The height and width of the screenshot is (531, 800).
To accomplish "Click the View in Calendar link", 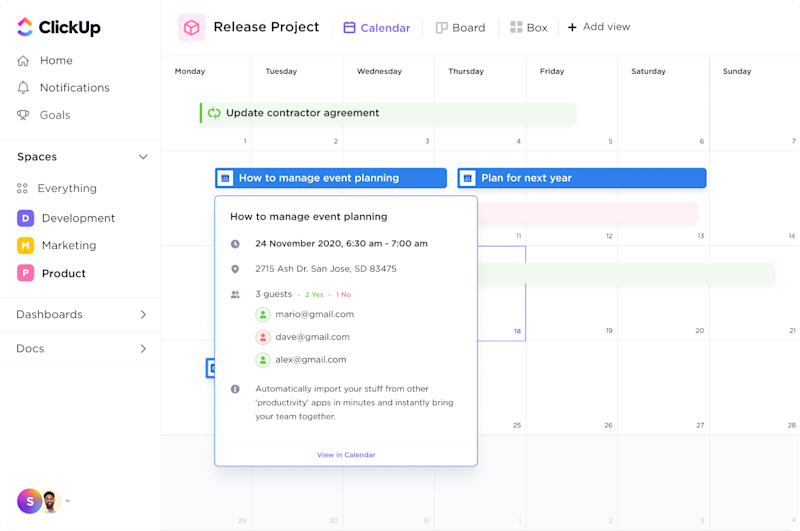I will pos(346,454).
